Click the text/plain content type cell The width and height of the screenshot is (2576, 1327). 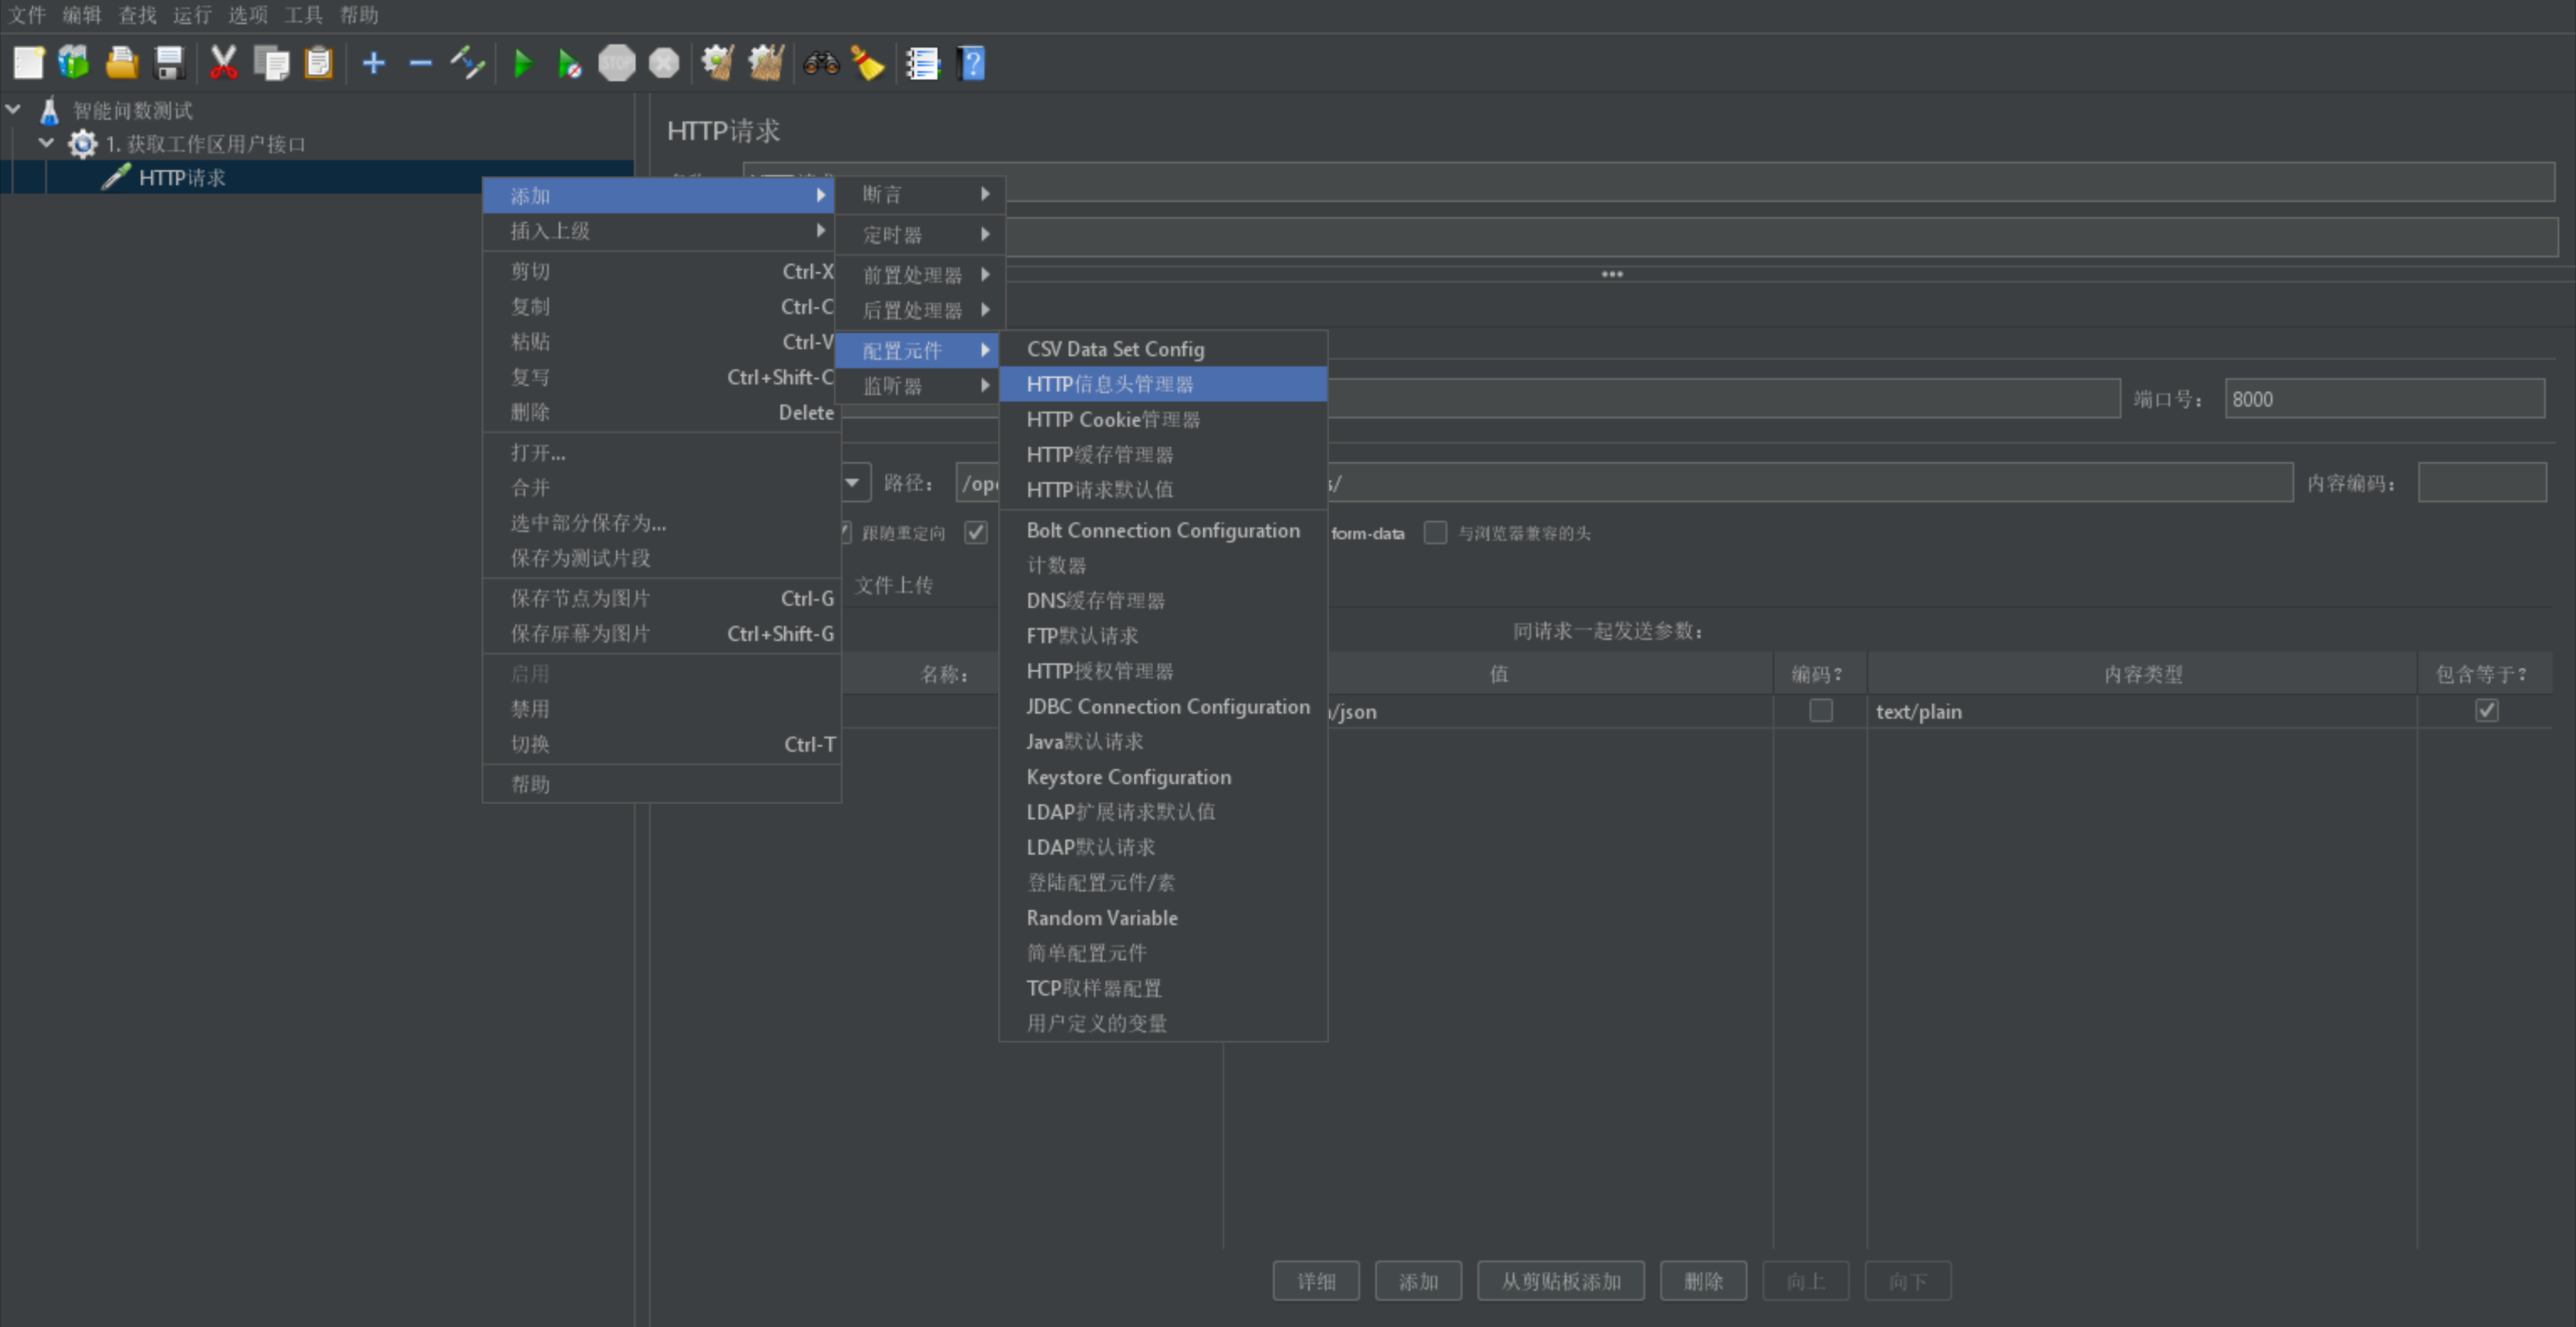2141,711
